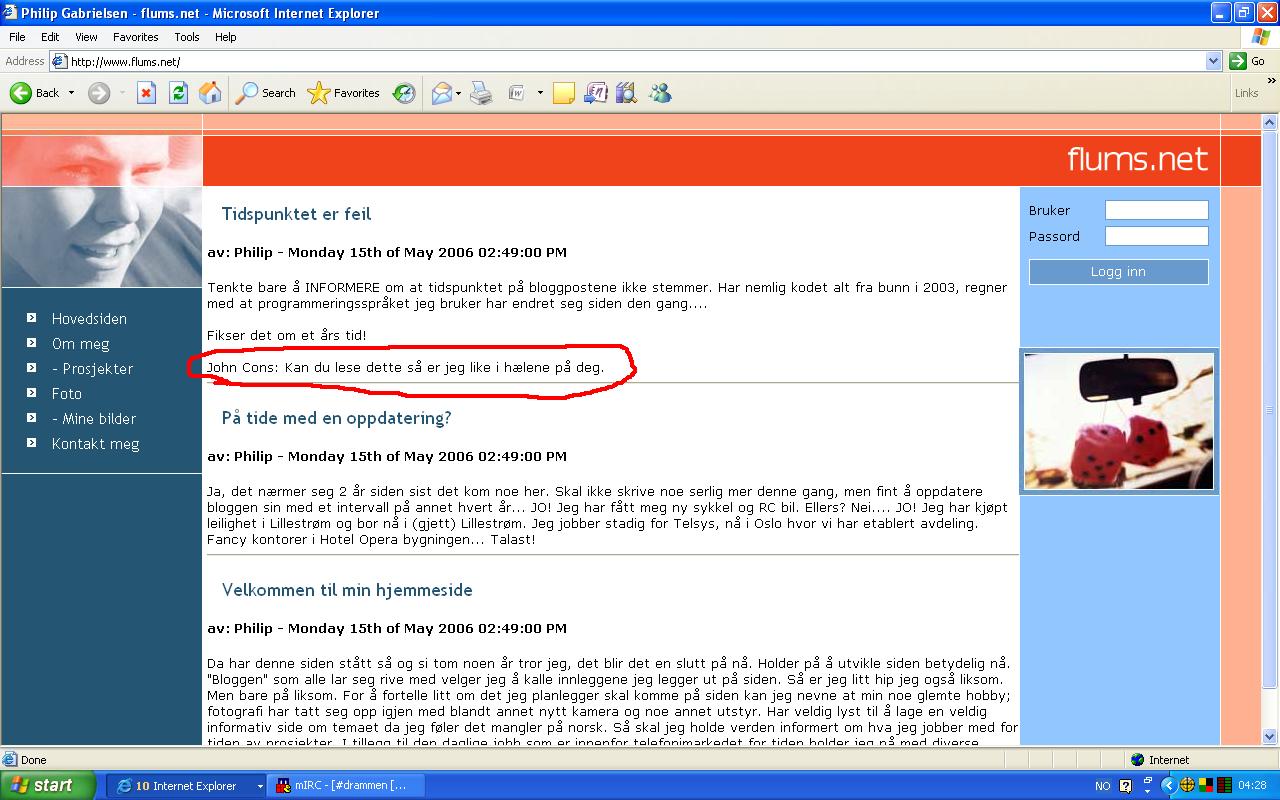Image resolution: width=1280 pixels, height=800 pixels.
Task: Click the address bar URL field
Action: (x=635, y=61)
